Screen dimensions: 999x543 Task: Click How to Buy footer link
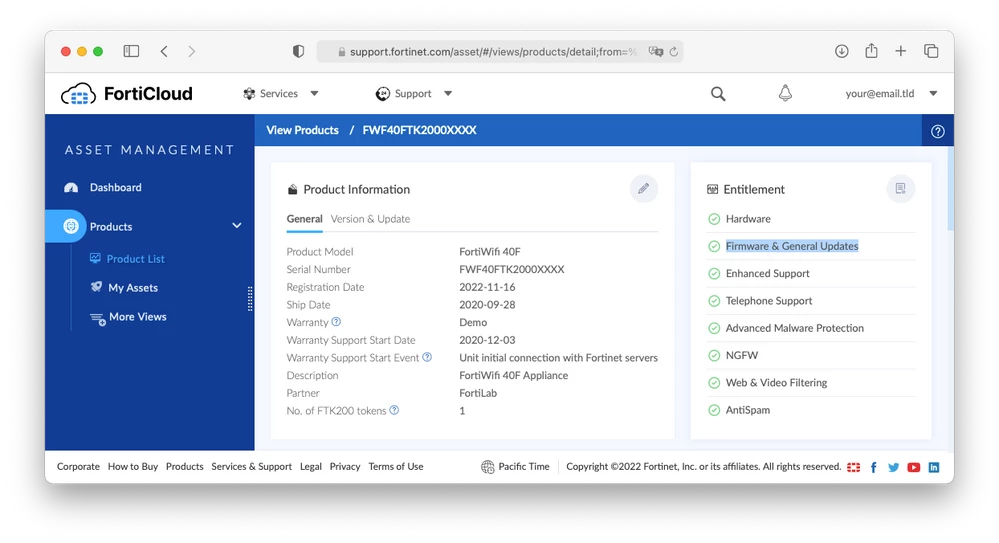pos(133,467)
